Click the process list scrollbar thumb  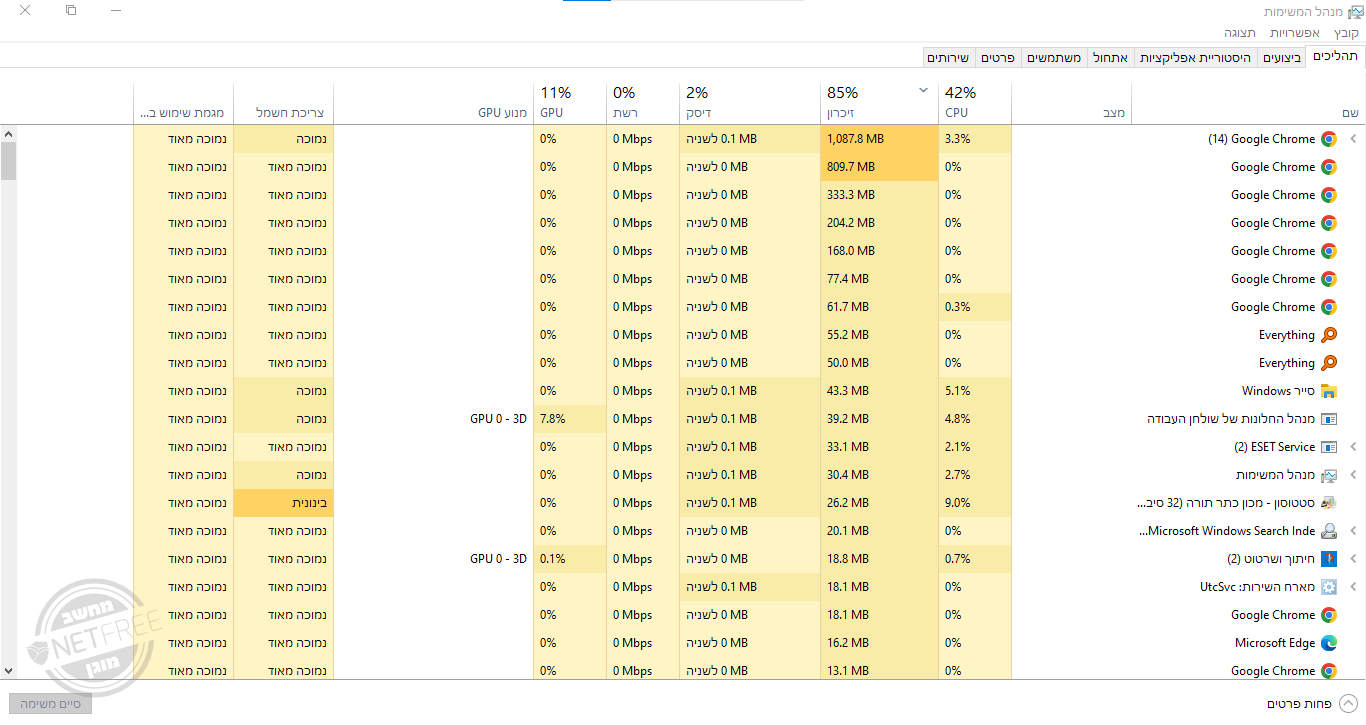(x=8, y=161)
